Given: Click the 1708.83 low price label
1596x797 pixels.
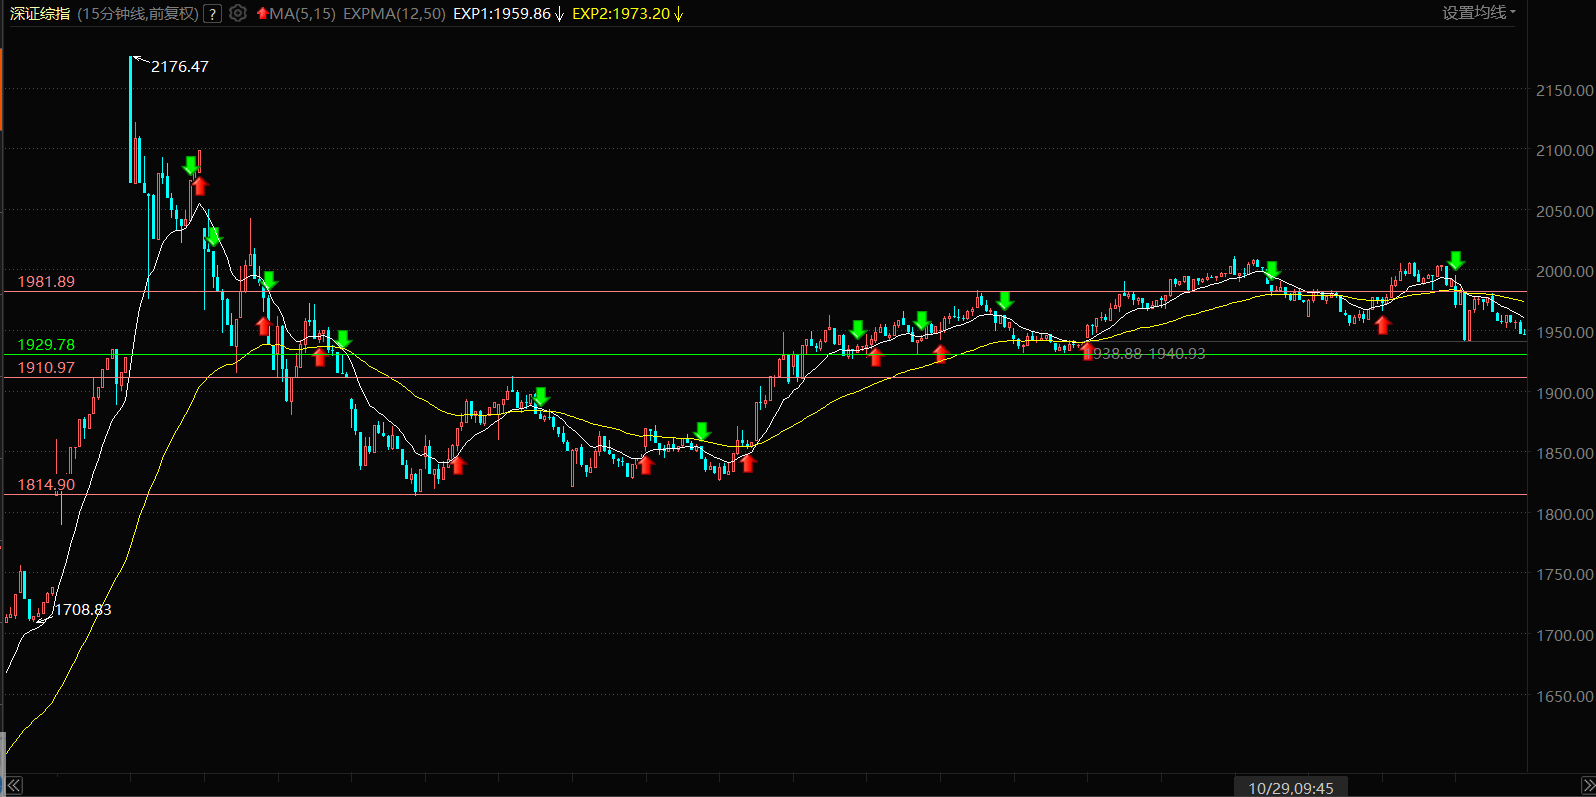Looking at the screenshot, I should click(83, 609).
